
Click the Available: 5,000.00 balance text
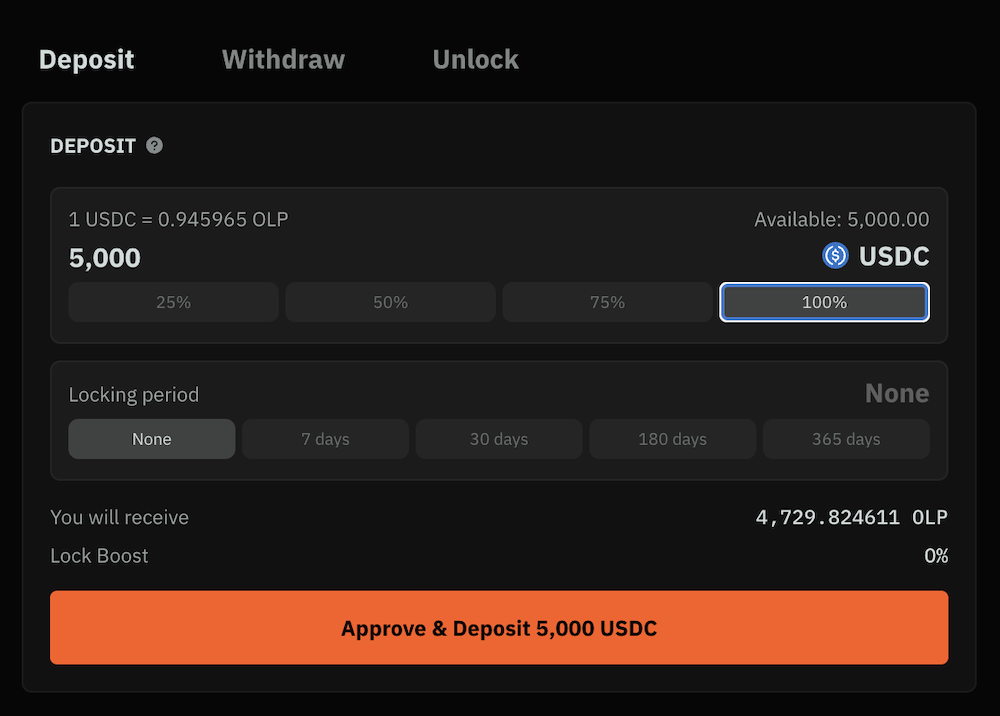[x=841, y=220]
